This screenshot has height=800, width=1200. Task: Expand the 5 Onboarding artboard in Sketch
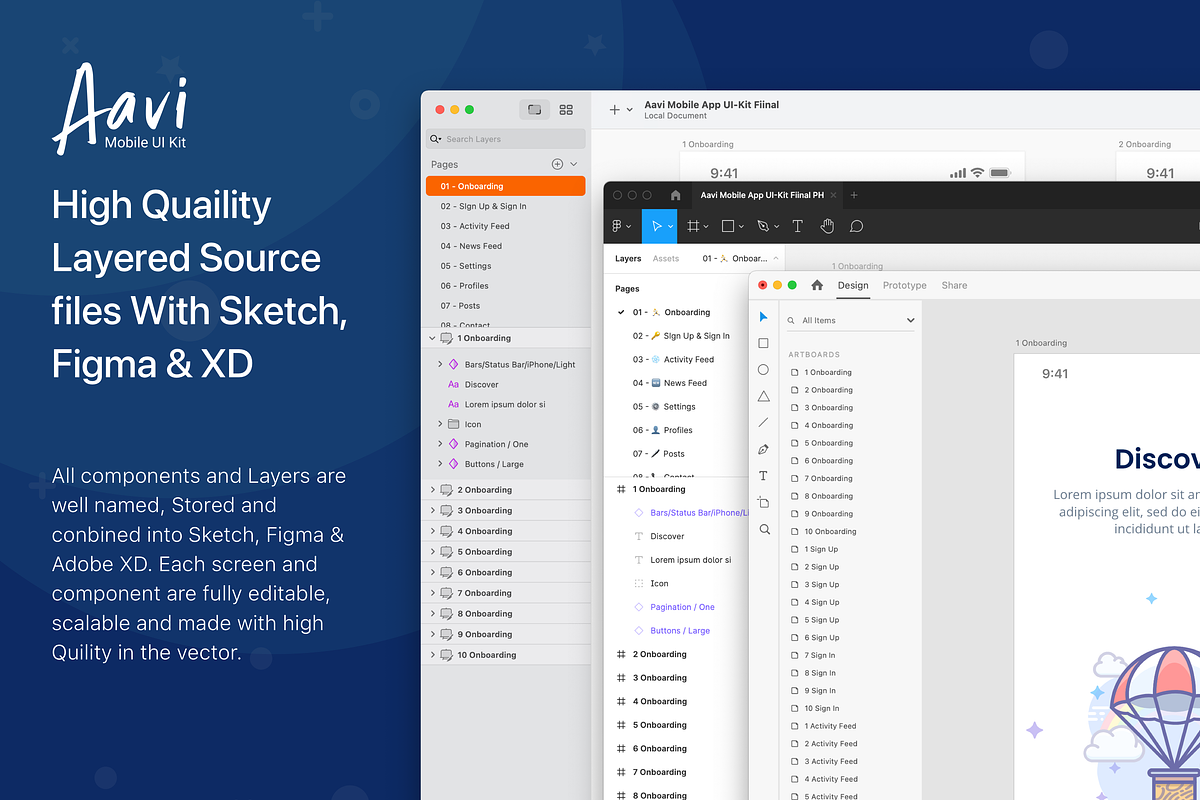[x=432, y=552]
